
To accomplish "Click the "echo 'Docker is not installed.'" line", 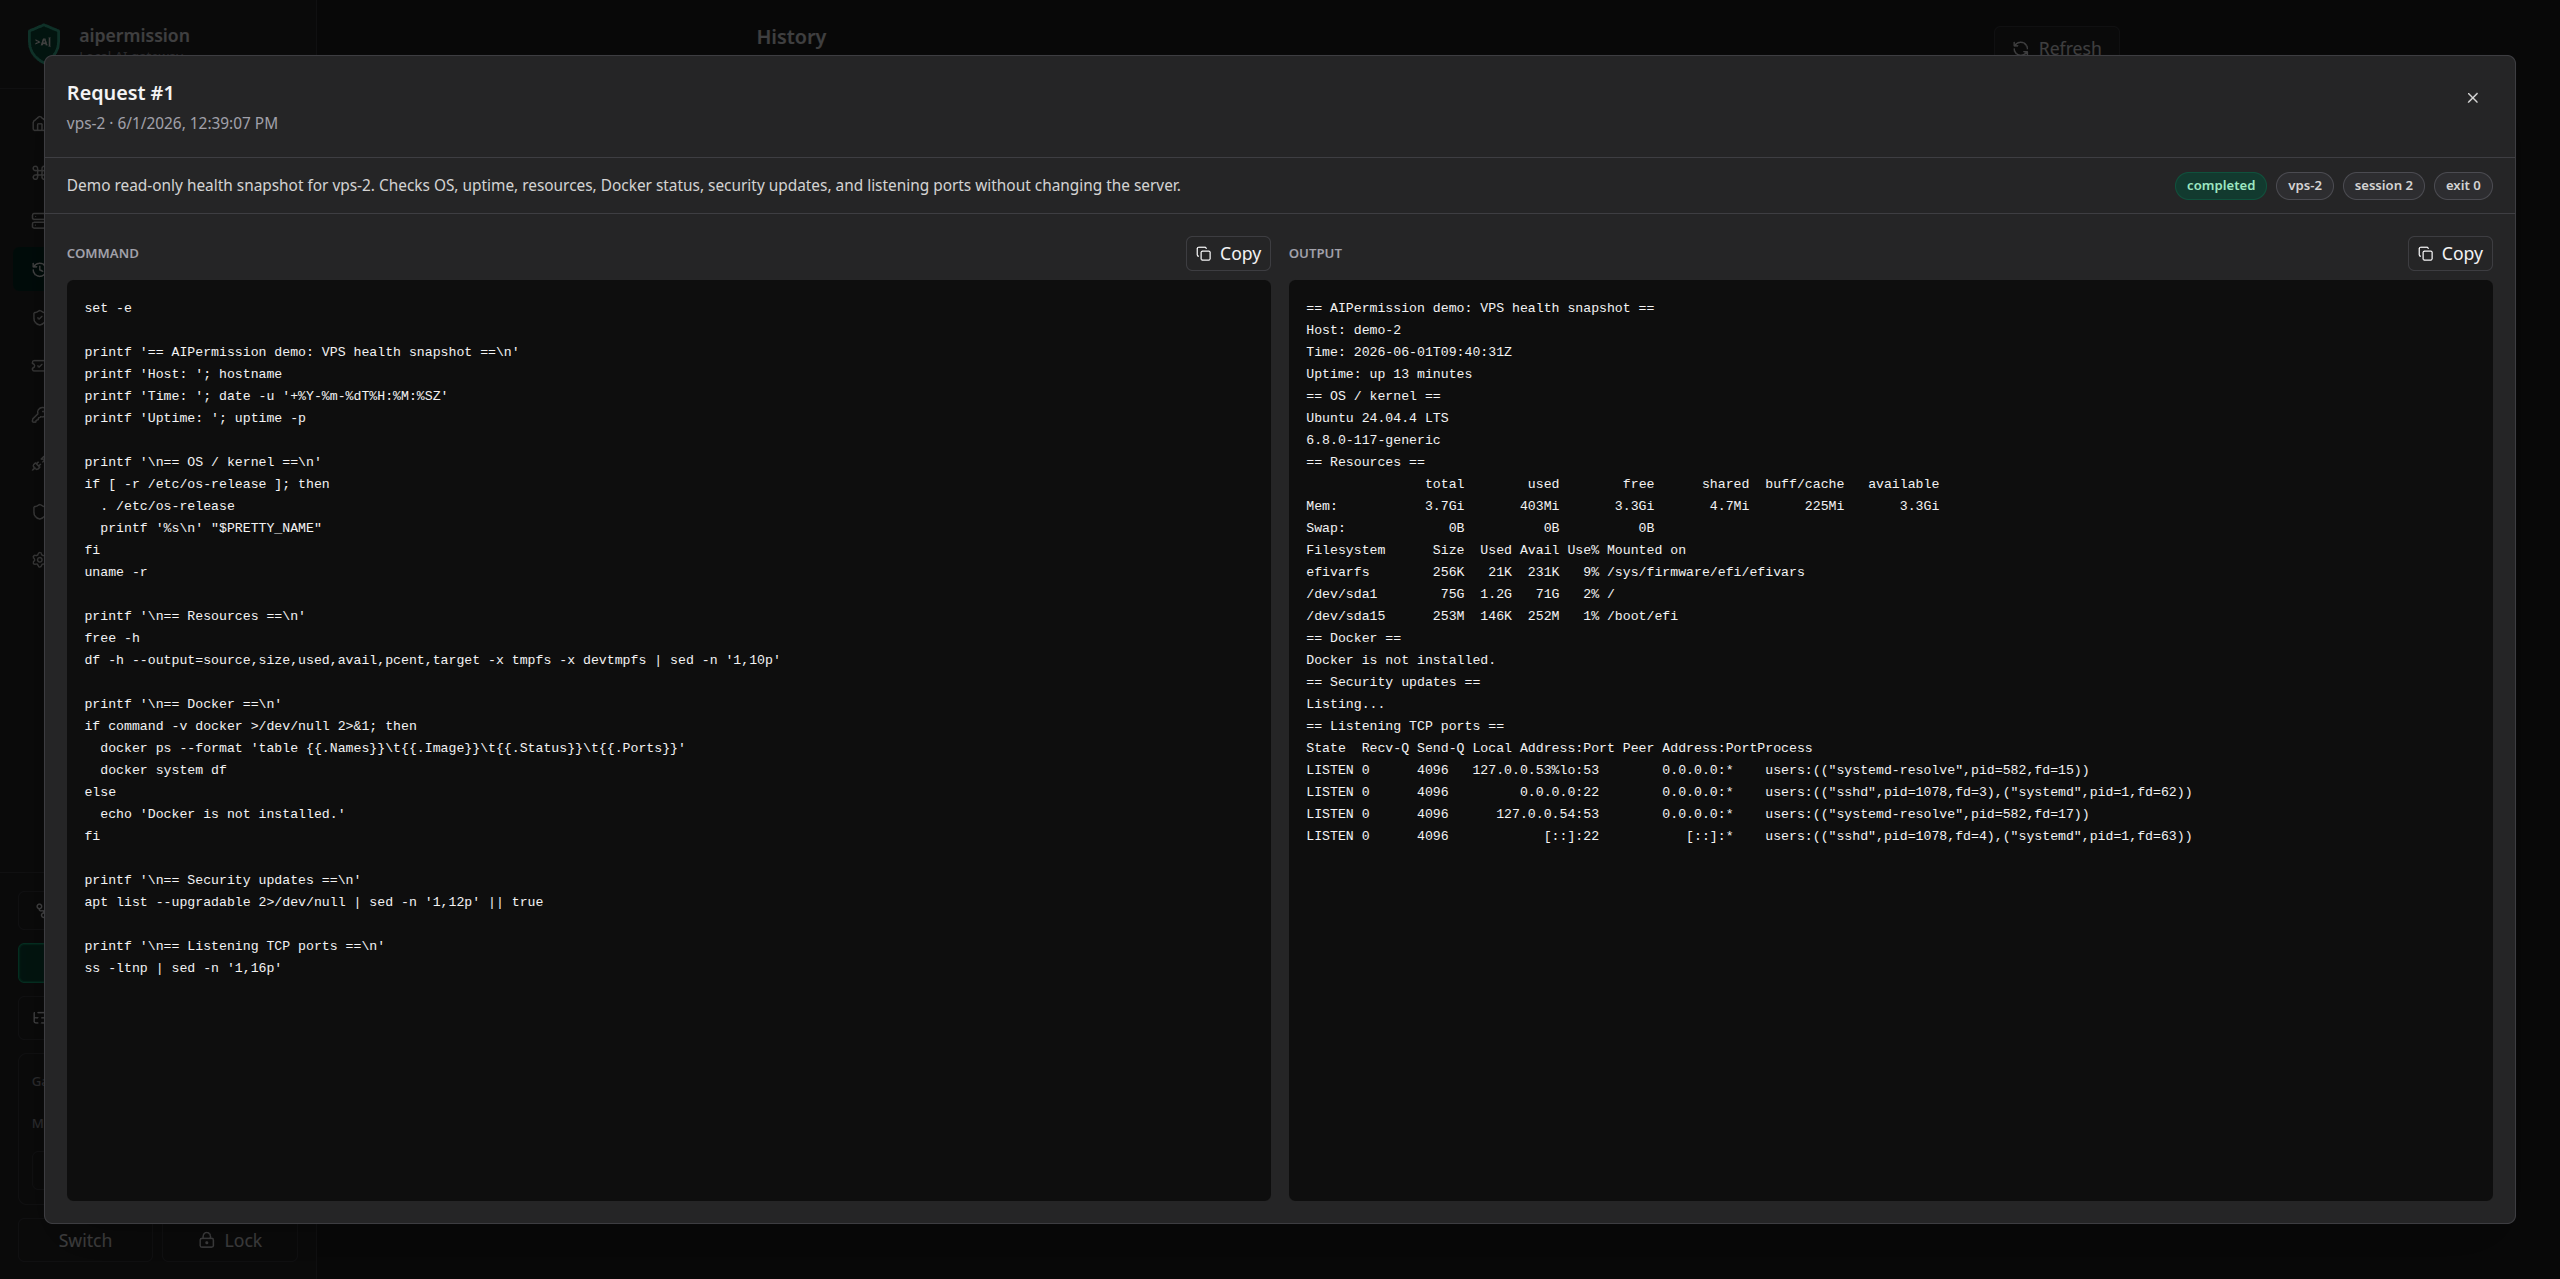I will pos(222,814).
